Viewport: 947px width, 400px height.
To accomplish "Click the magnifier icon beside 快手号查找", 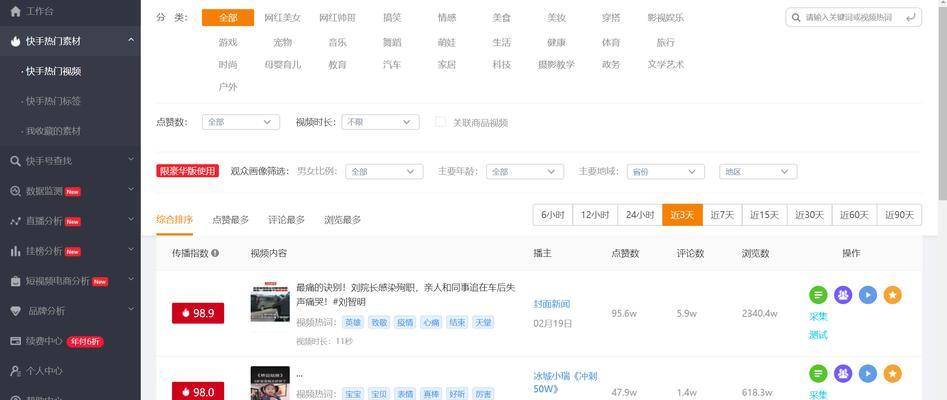I will [16, 161].
